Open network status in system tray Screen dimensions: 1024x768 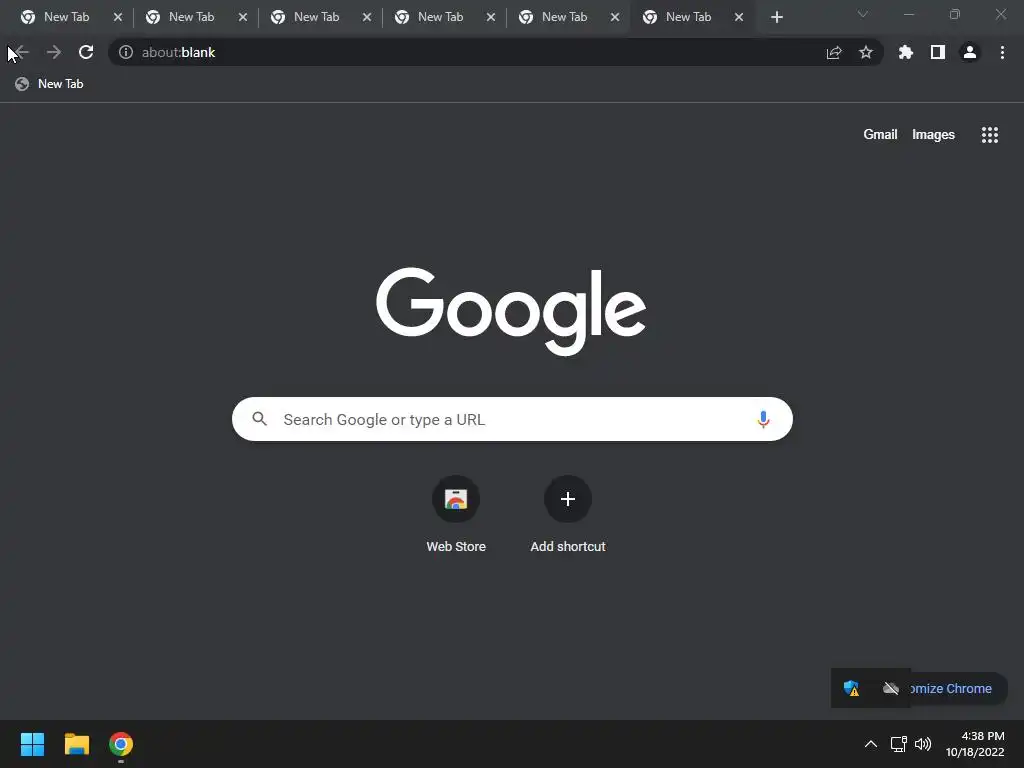[898, 744]
